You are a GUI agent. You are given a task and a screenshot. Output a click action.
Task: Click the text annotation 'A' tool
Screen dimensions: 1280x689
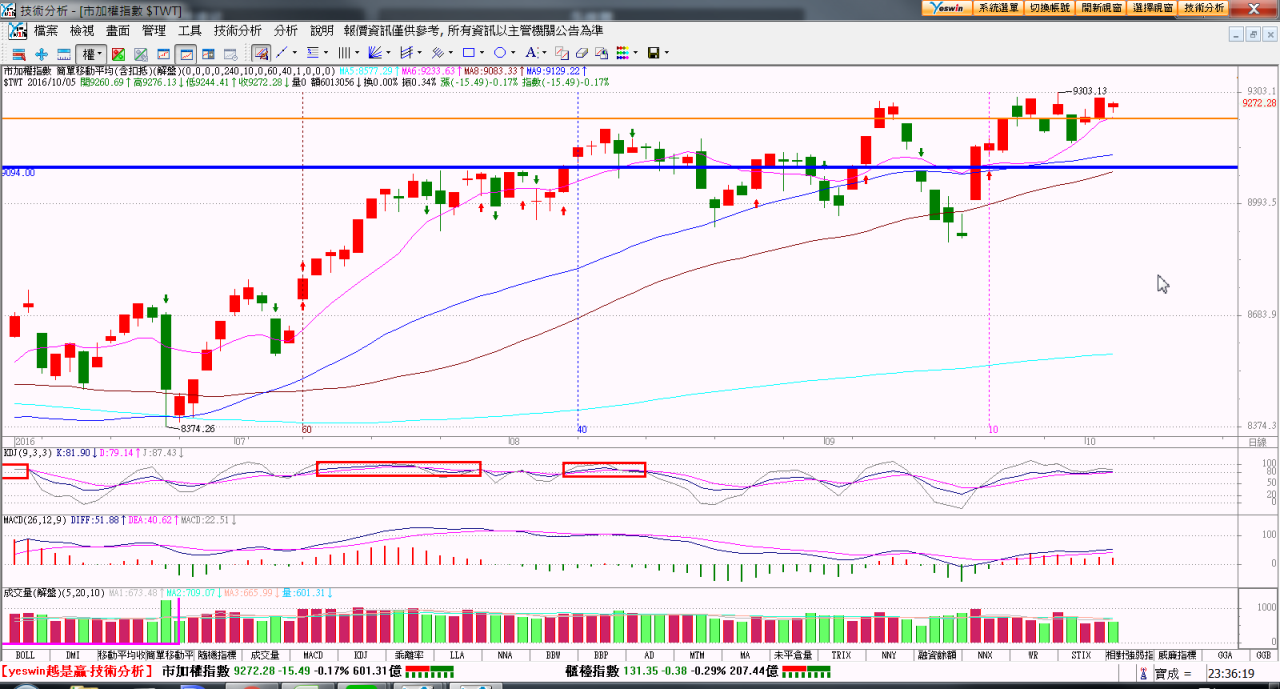[531, 53]
